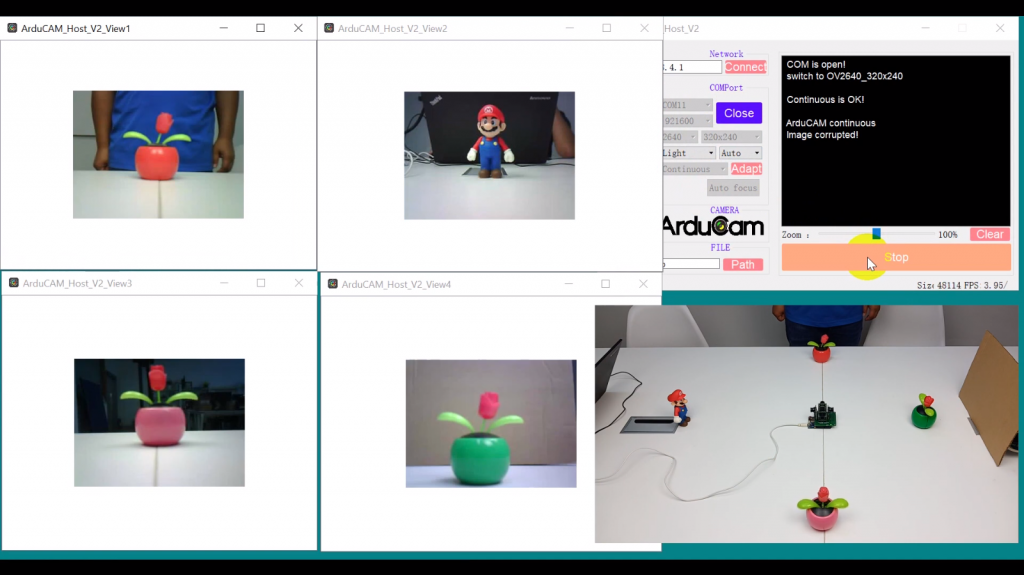Minimize the ArduCAM_Host_V2_View1 window

223,28
